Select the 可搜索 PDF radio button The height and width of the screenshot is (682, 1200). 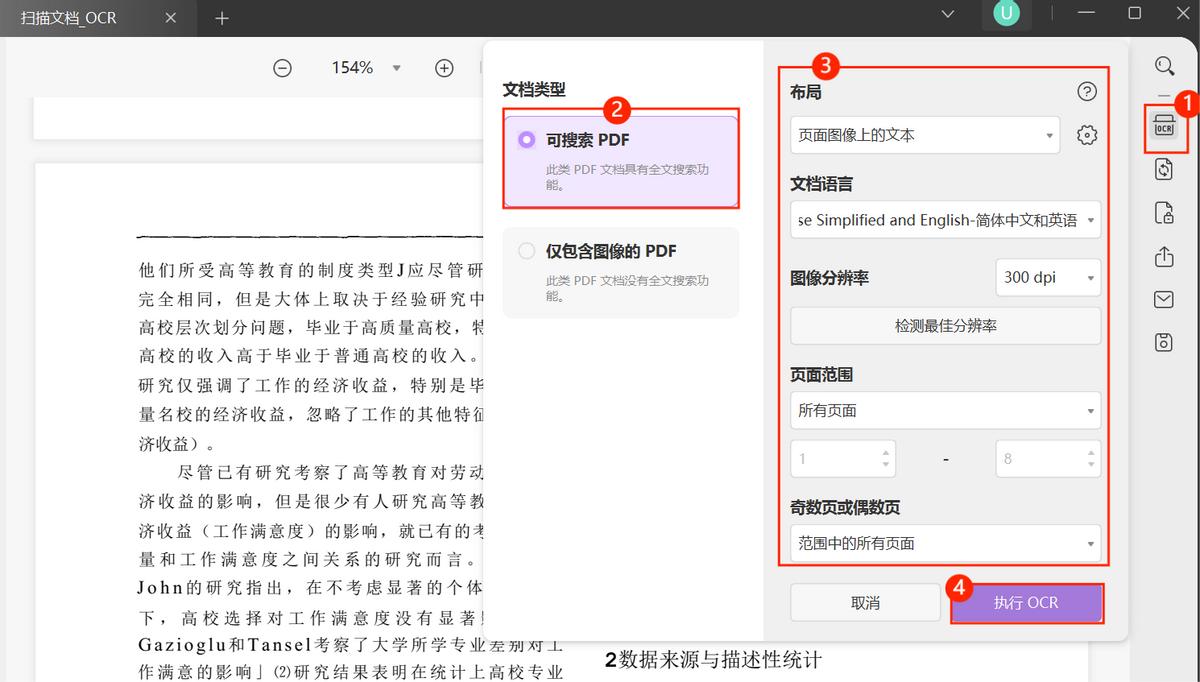pyautogui.click(x=527, y=140)
